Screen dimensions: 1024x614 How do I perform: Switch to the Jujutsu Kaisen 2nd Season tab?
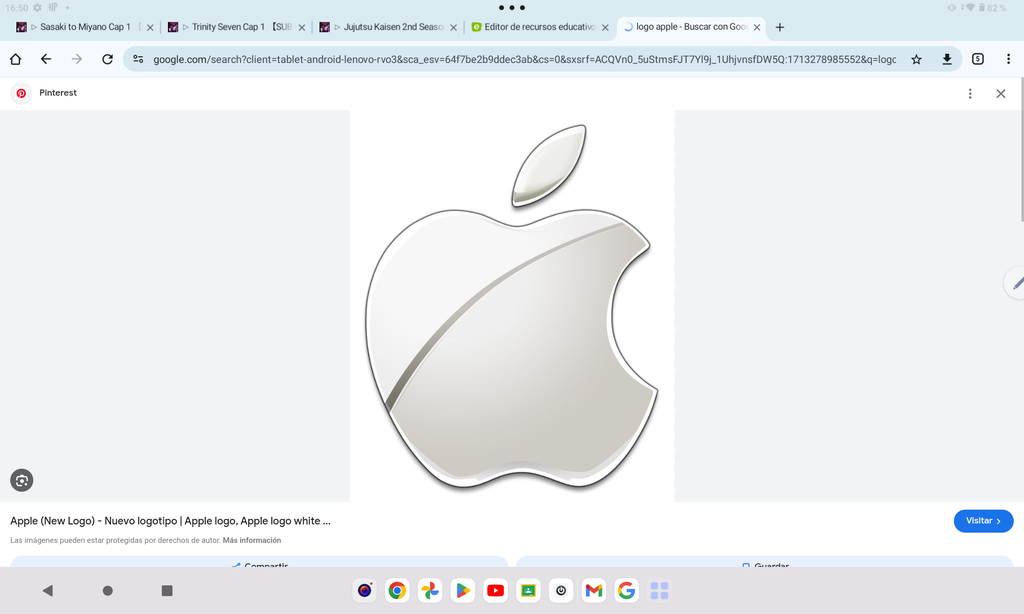(387, 27)
